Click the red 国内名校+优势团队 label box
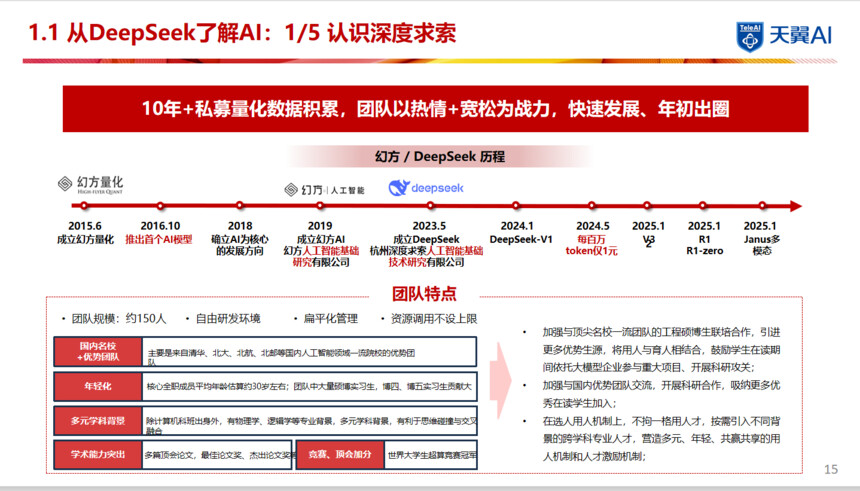 click(98, 352)
